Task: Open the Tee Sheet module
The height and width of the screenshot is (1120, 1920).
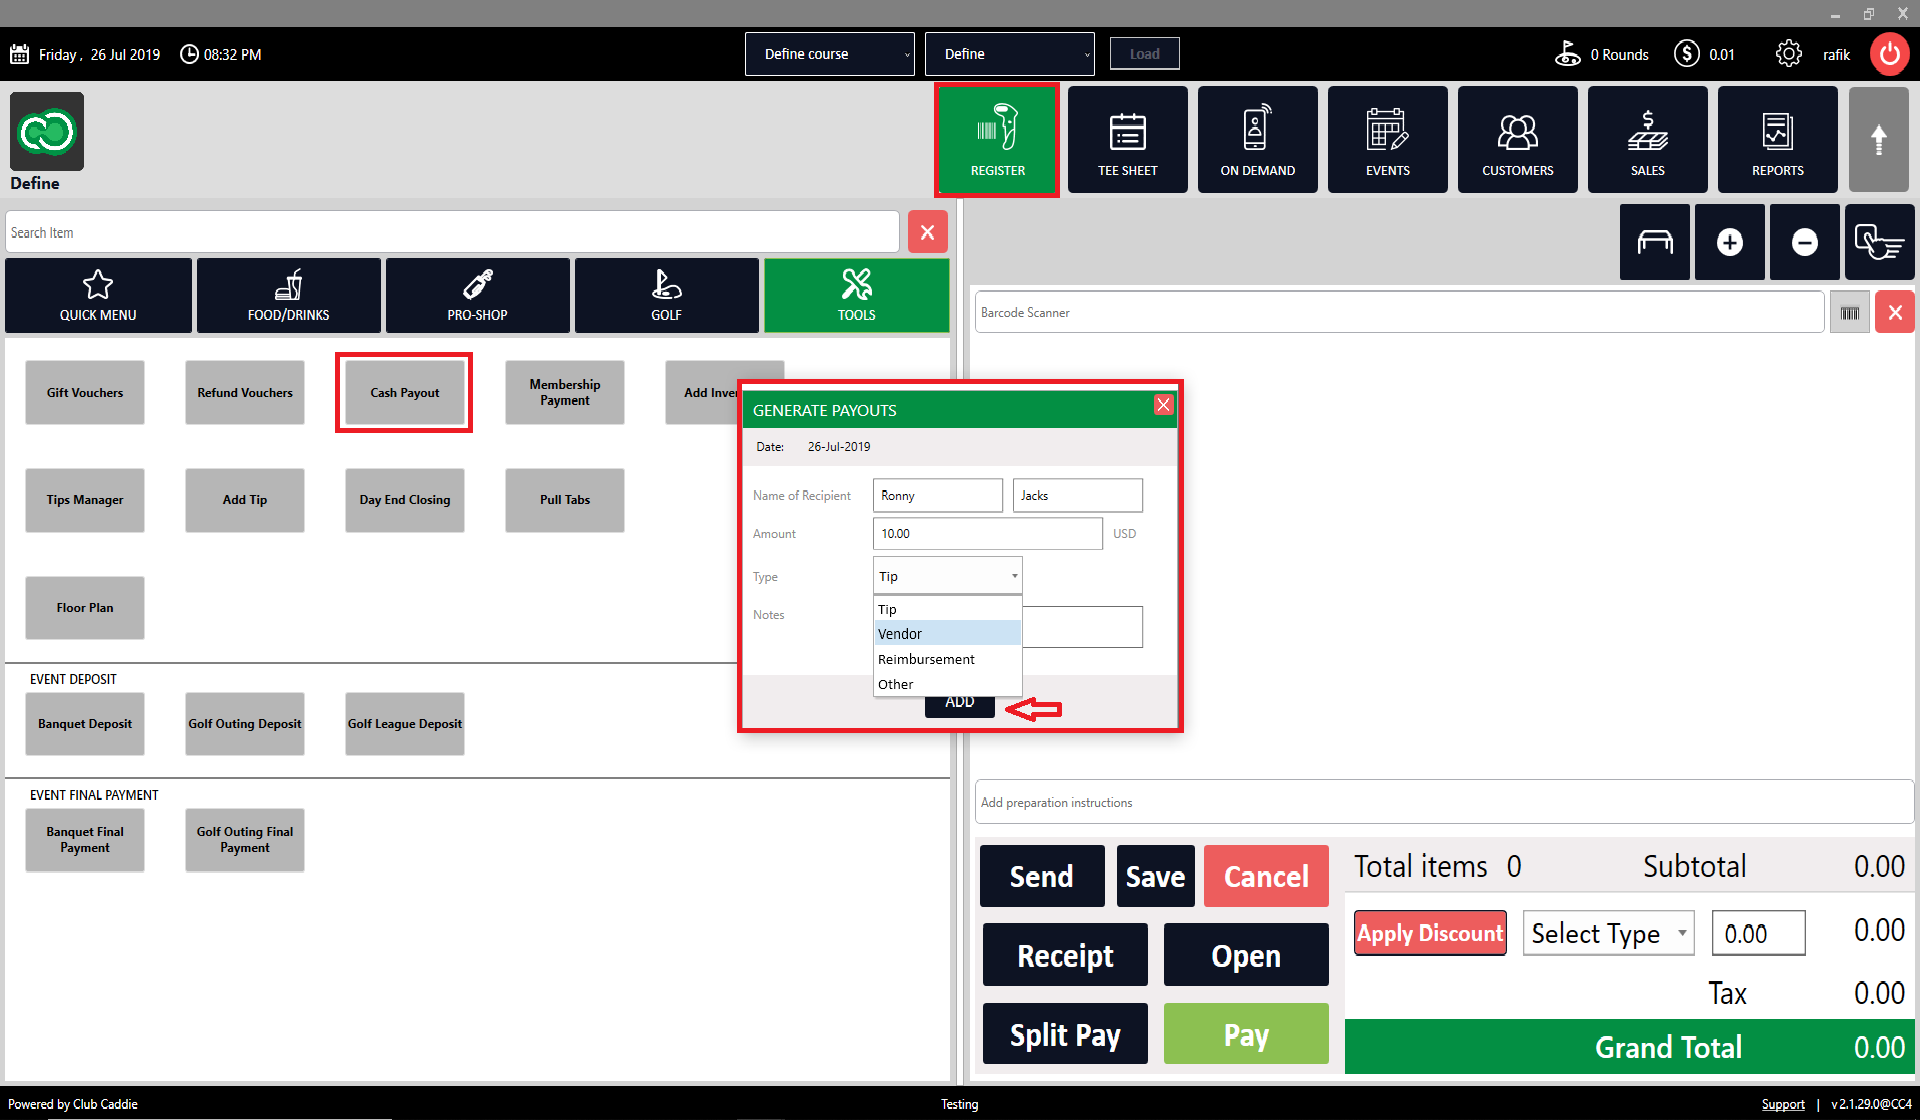Action: (x=1127, y=140)
